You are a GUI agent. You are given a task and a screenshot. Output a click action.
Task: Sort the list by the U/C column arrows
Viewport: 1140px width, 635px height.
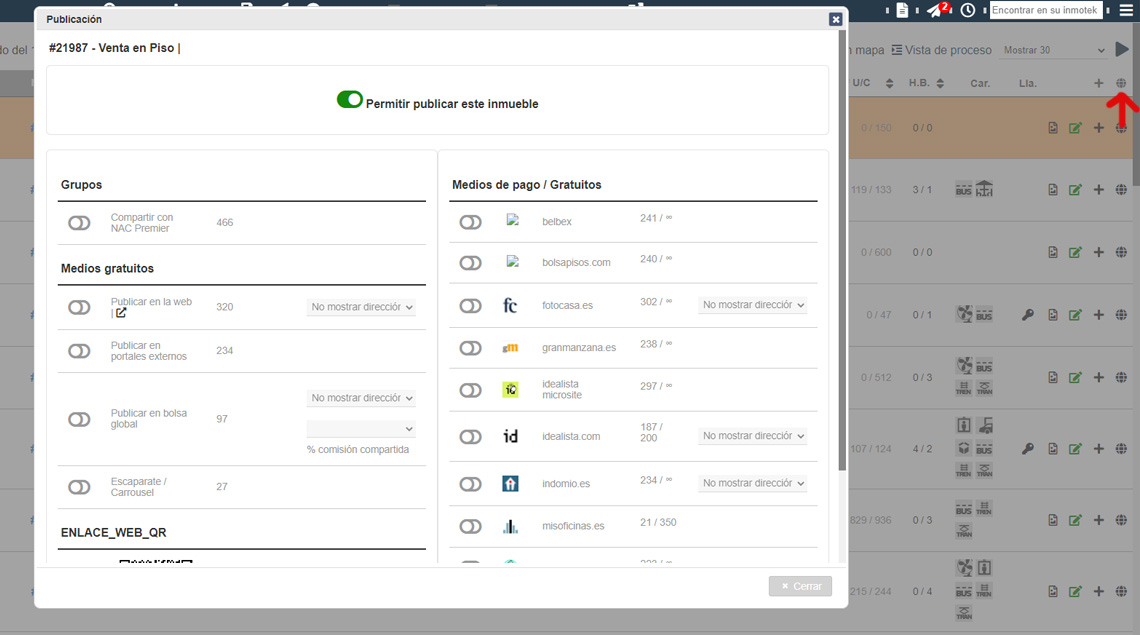tap(889, 83)
